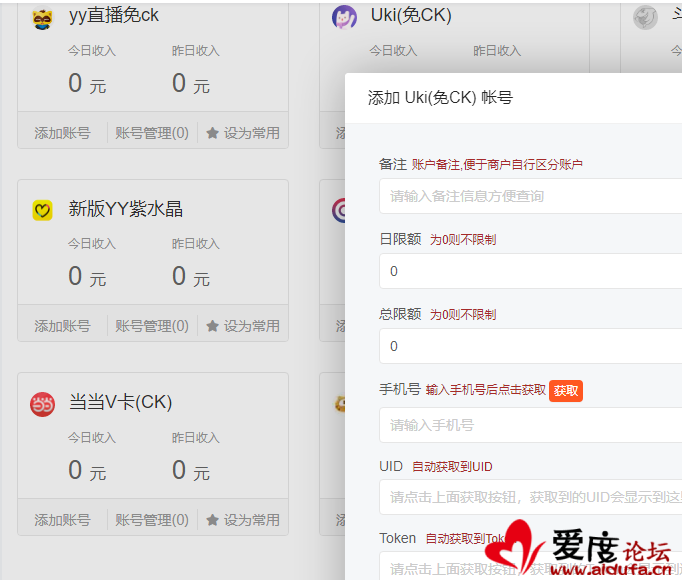
Task: Click the star icon in 新版YY紫水晶 card
Action: [x=212, y=326]
